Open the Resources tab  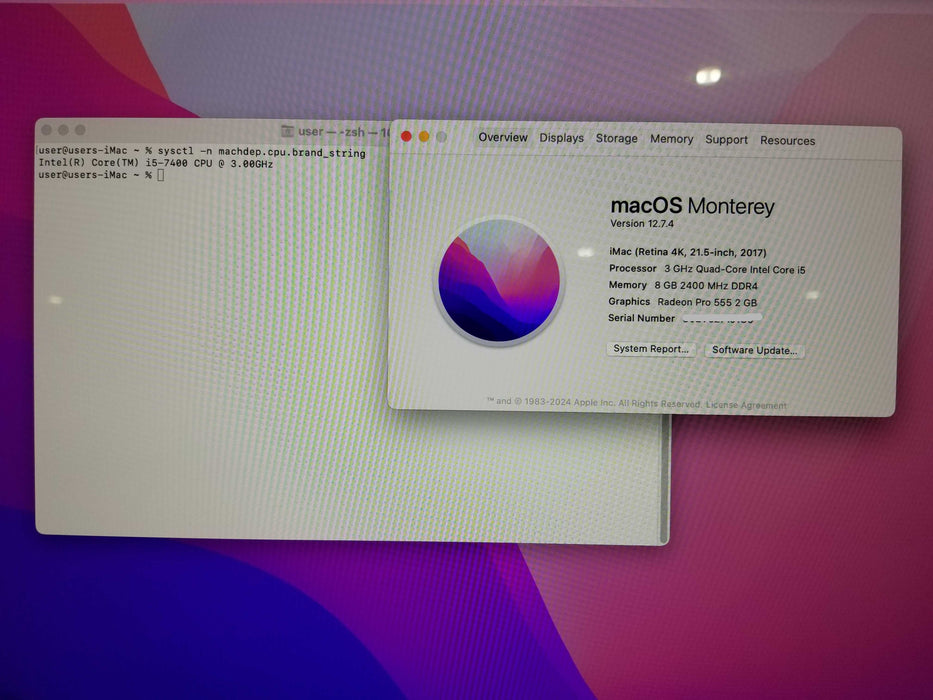coord(787,140)
